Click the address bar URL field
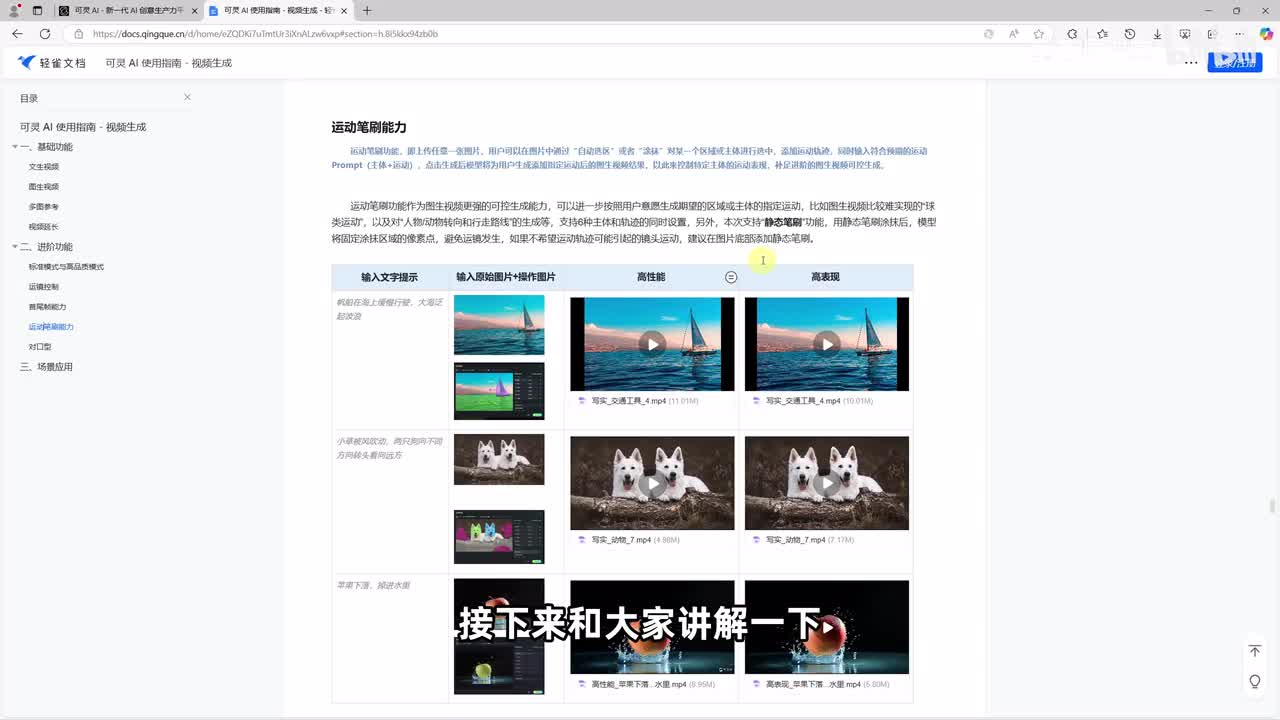 [x=265, y=33]
